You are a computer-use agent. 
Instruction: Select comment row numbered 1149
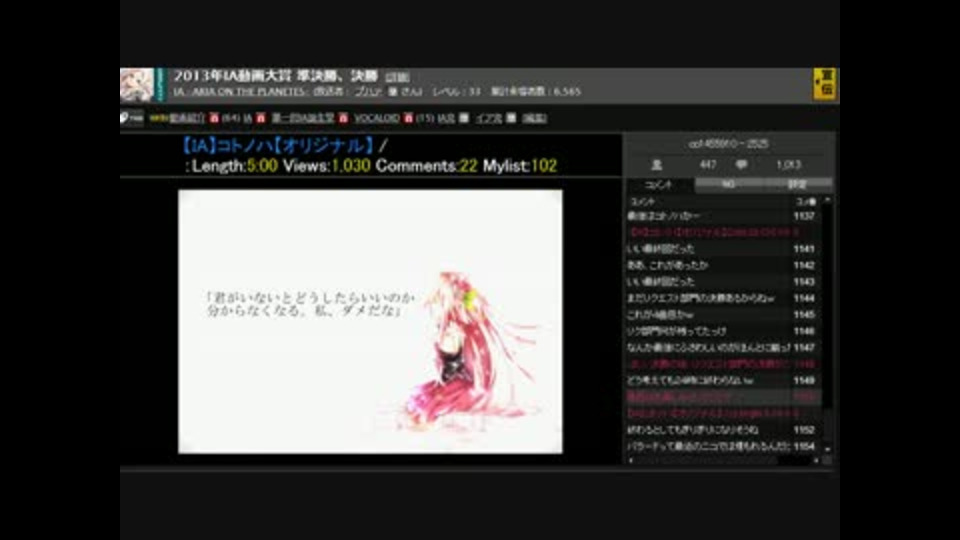723,381
